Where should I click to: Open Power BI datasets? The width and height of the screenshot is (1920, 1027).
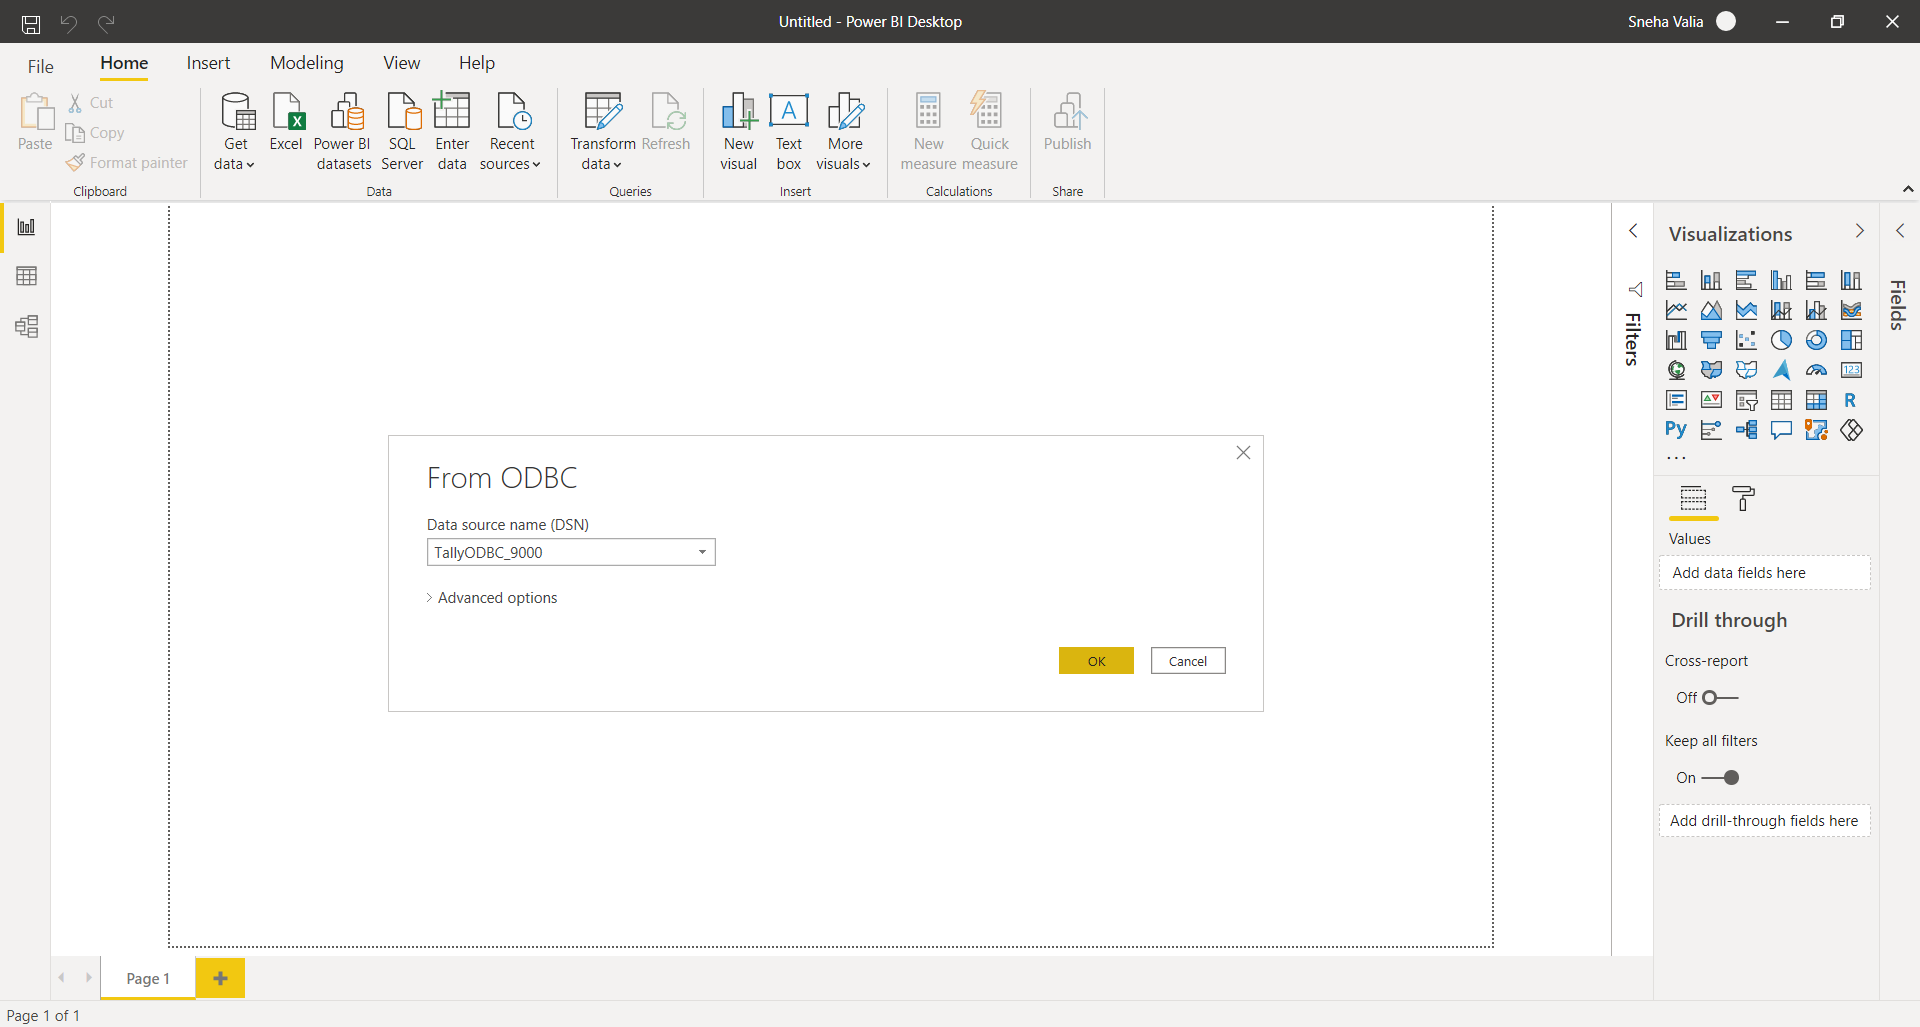pyautogui.click(x=343, y=131)
